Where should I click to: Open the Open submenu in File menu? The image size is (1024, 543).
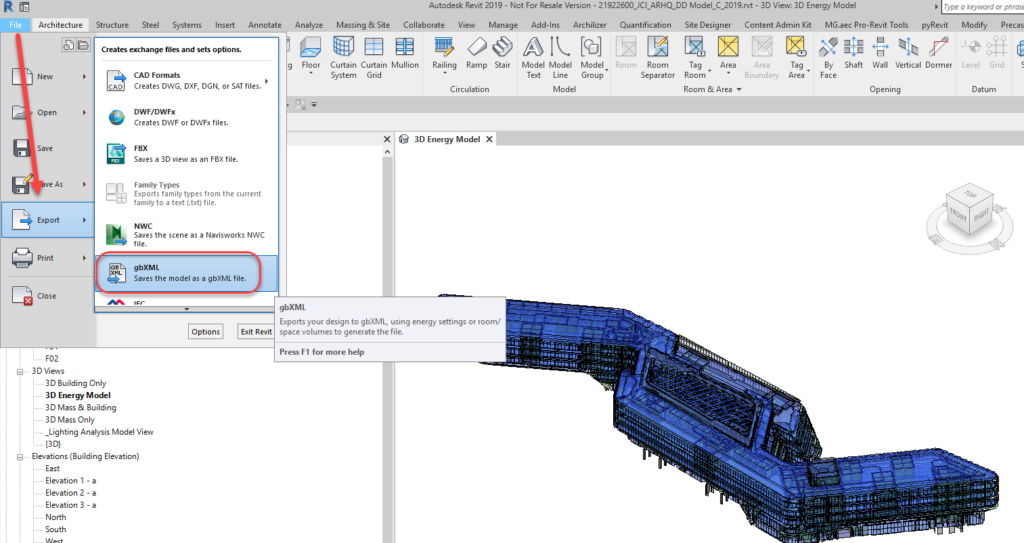(x=49, y=112)
